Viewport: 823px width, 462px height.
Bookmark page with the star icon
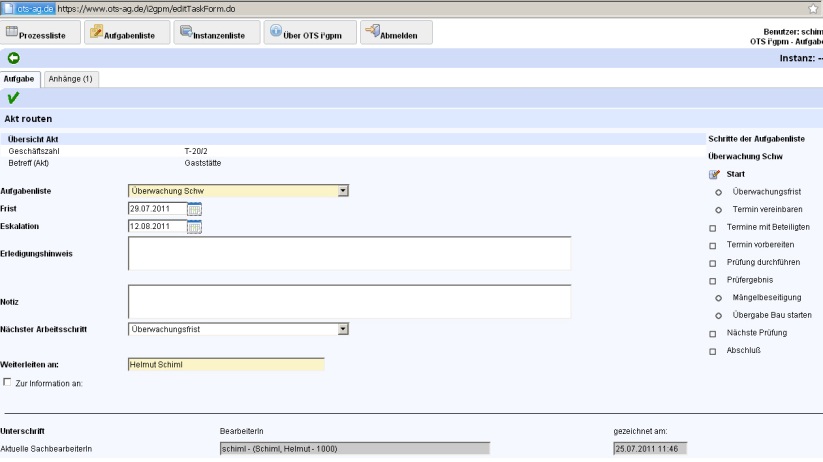(812, 7)
